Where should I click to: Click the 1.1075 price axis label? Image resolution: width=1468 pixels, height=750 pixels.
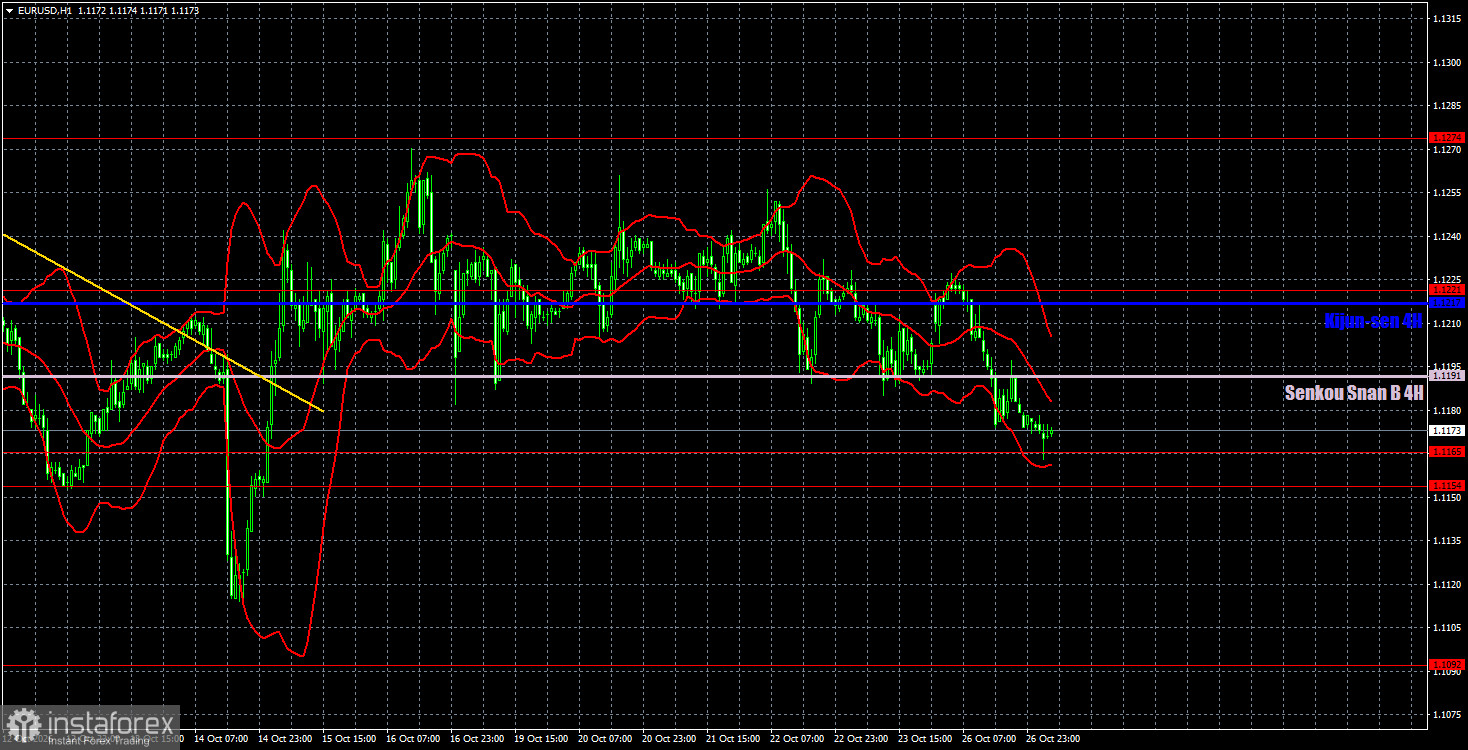(x=1447, y=715)
